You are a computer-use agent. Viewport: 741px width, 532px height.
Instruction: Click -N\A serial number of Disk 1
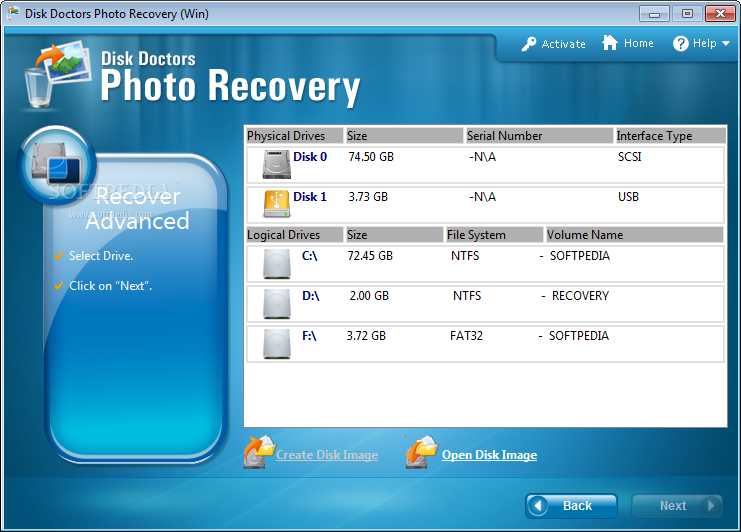482,197
